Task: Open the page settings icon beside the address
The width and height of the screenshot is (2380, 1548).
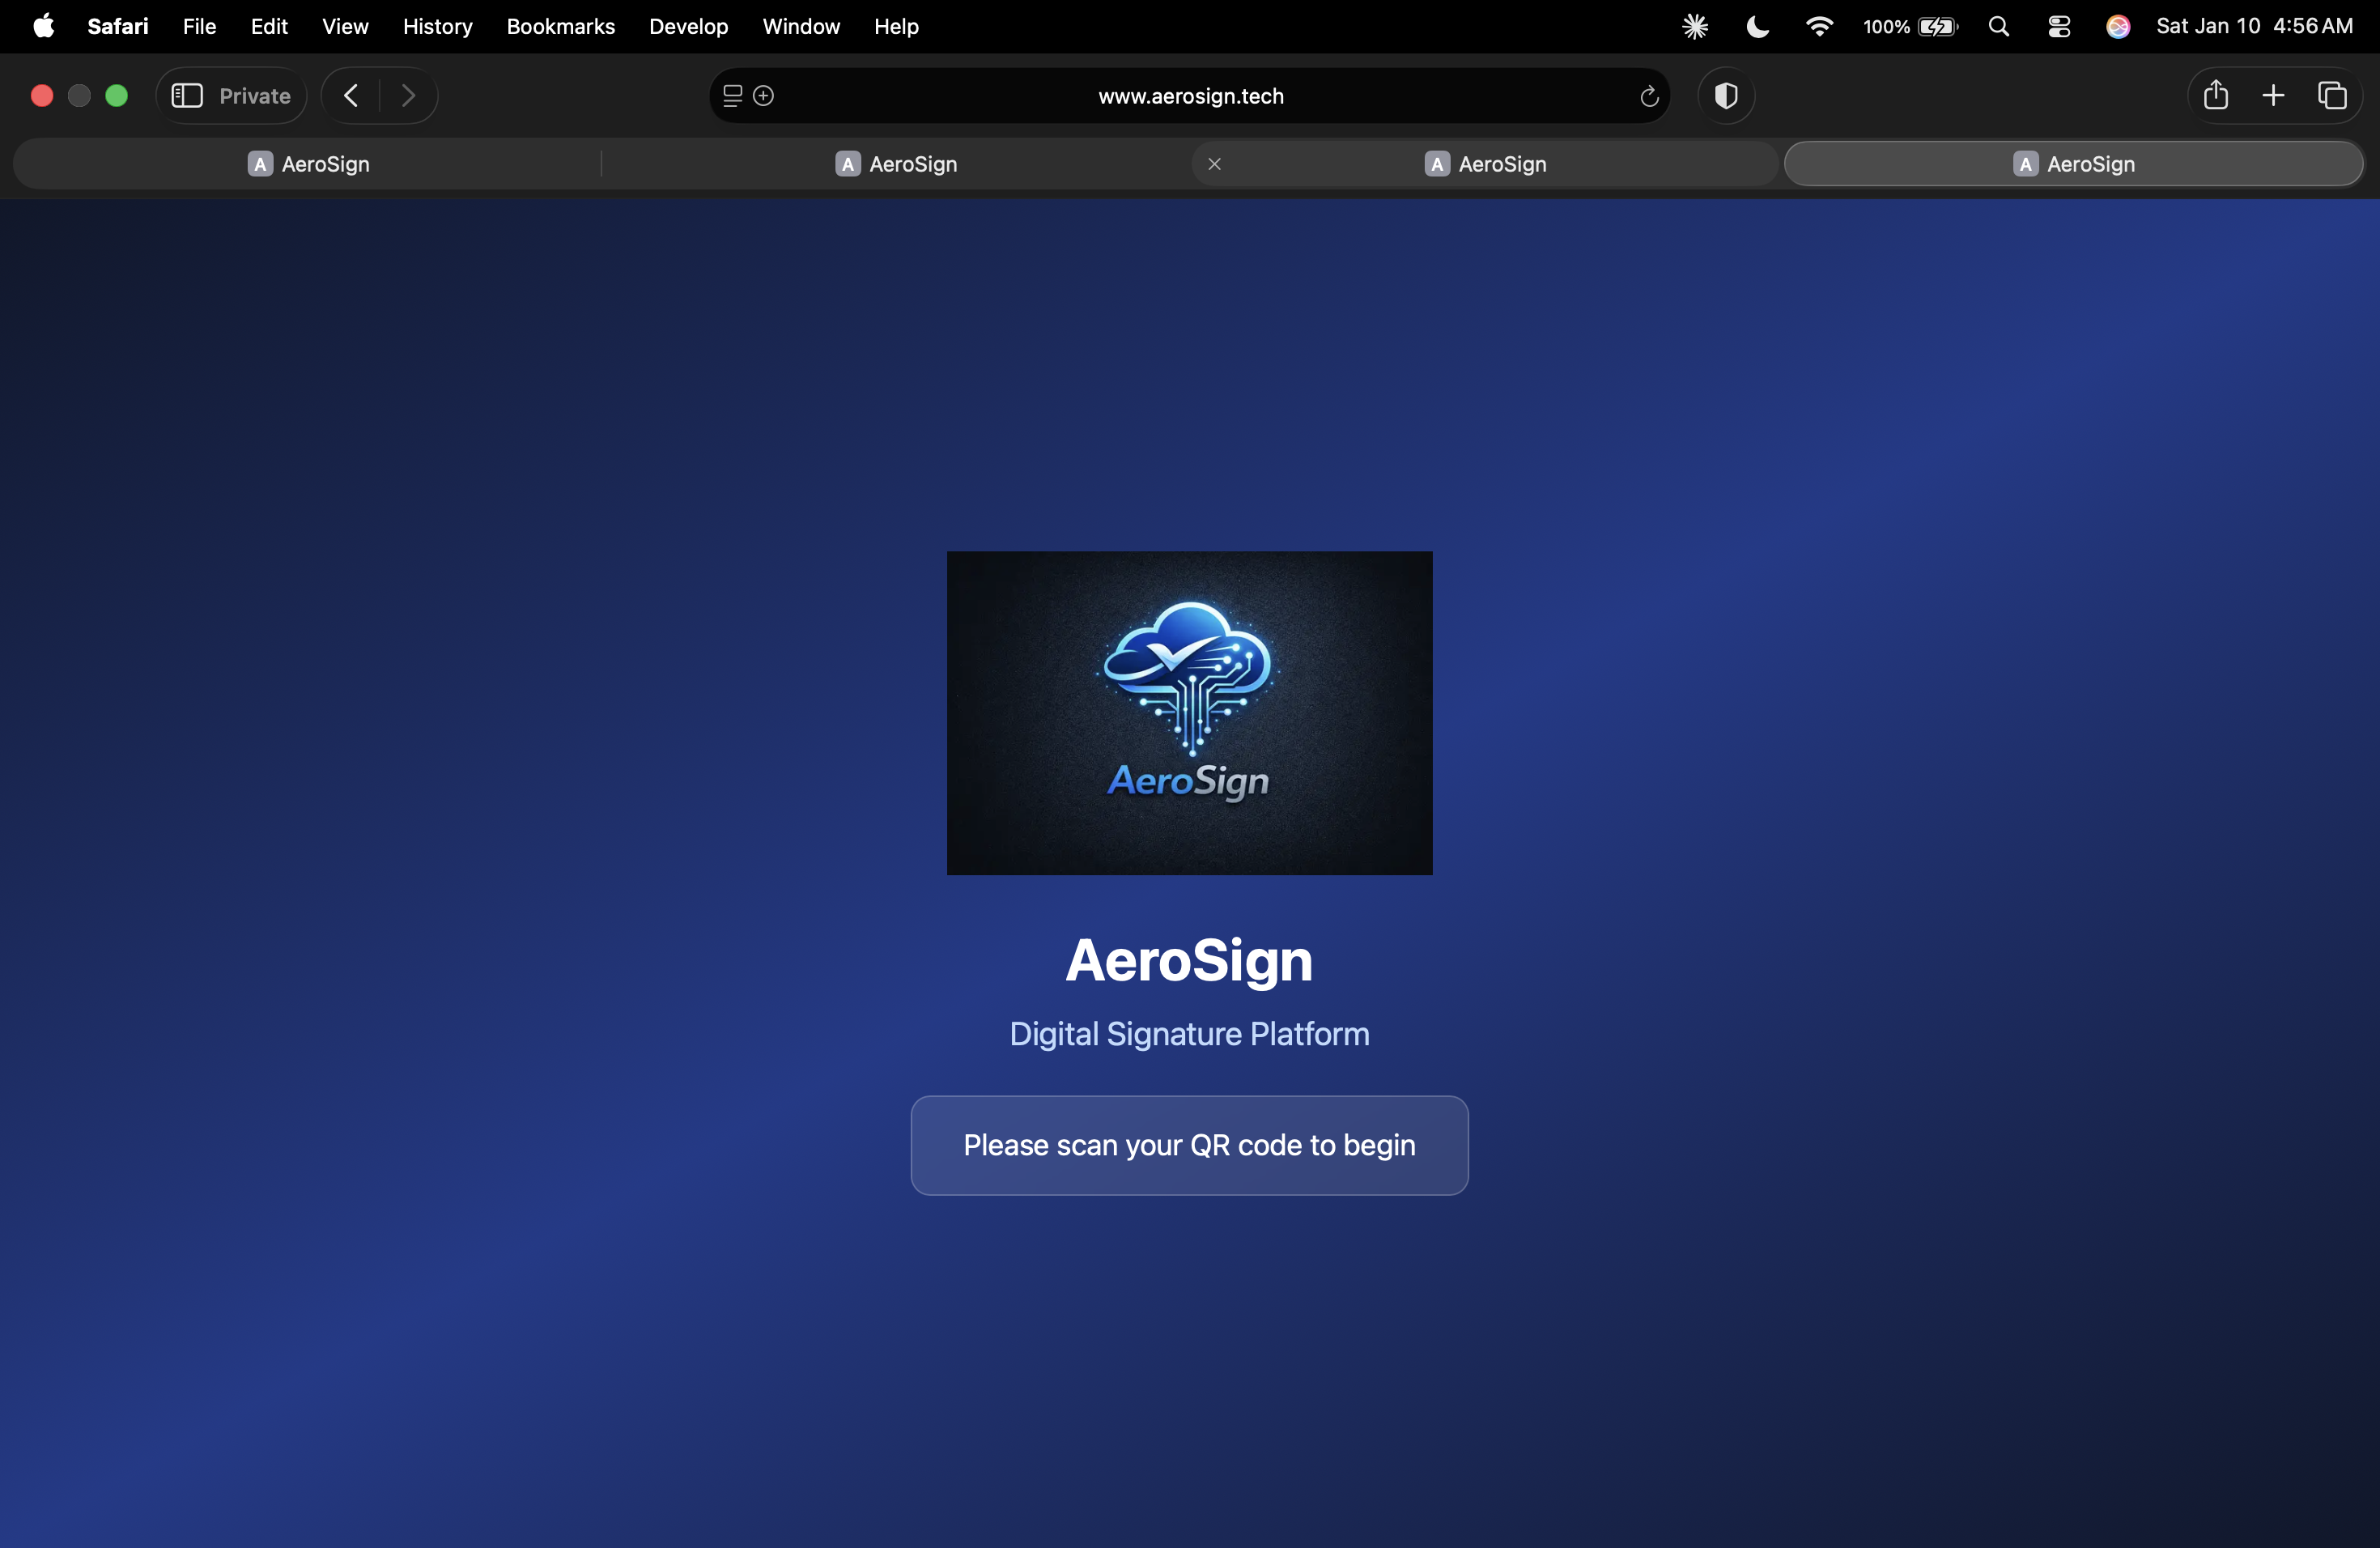Action: click(731, 95)
